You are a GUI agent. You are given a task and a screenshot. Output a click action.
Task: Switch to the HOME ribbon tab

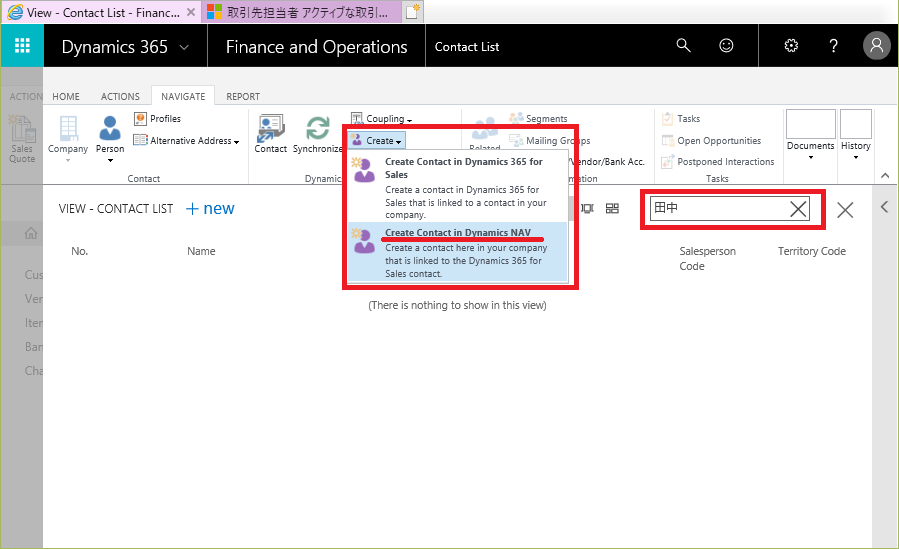pos(66,96)
